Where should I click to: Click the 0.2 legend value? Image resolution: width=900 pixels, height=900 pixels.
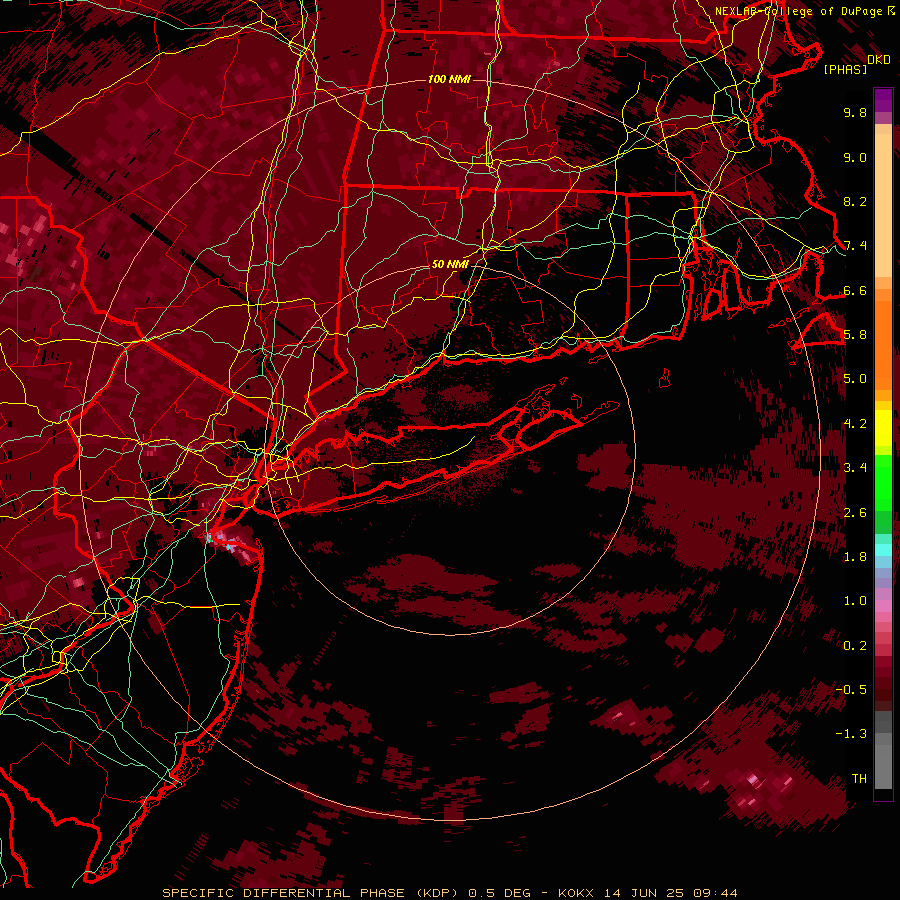855,646
